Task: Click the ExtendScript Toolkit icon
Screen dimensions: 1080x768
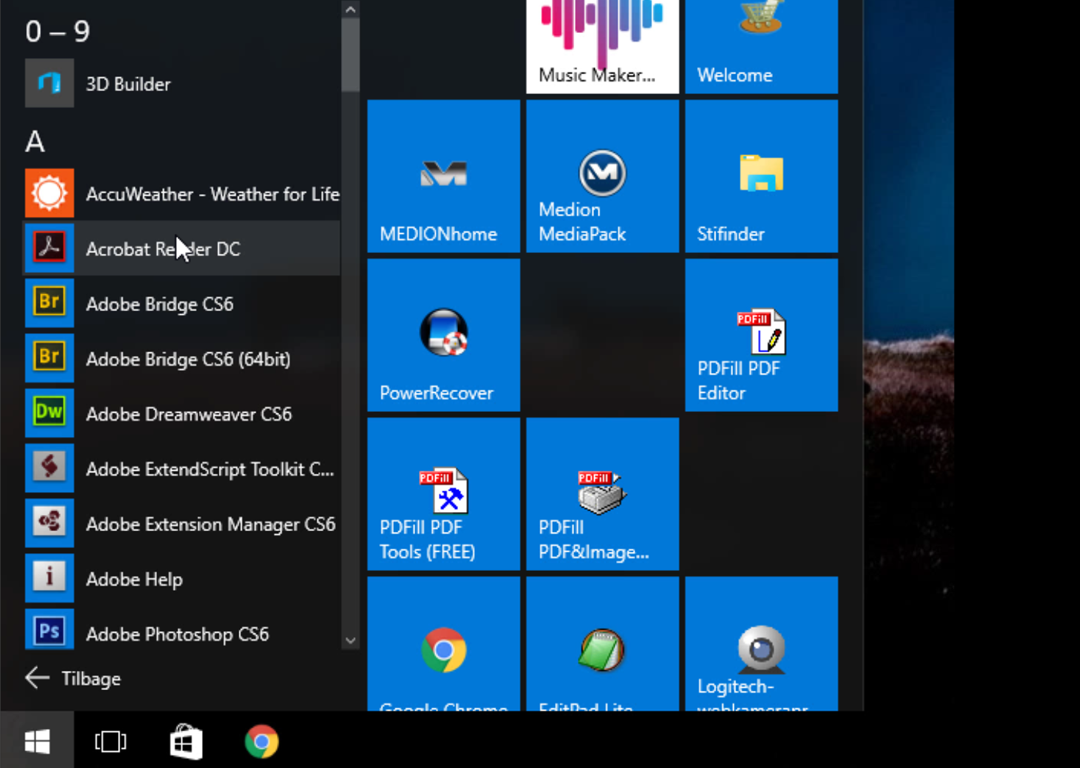Action: [x=50, y=468]
